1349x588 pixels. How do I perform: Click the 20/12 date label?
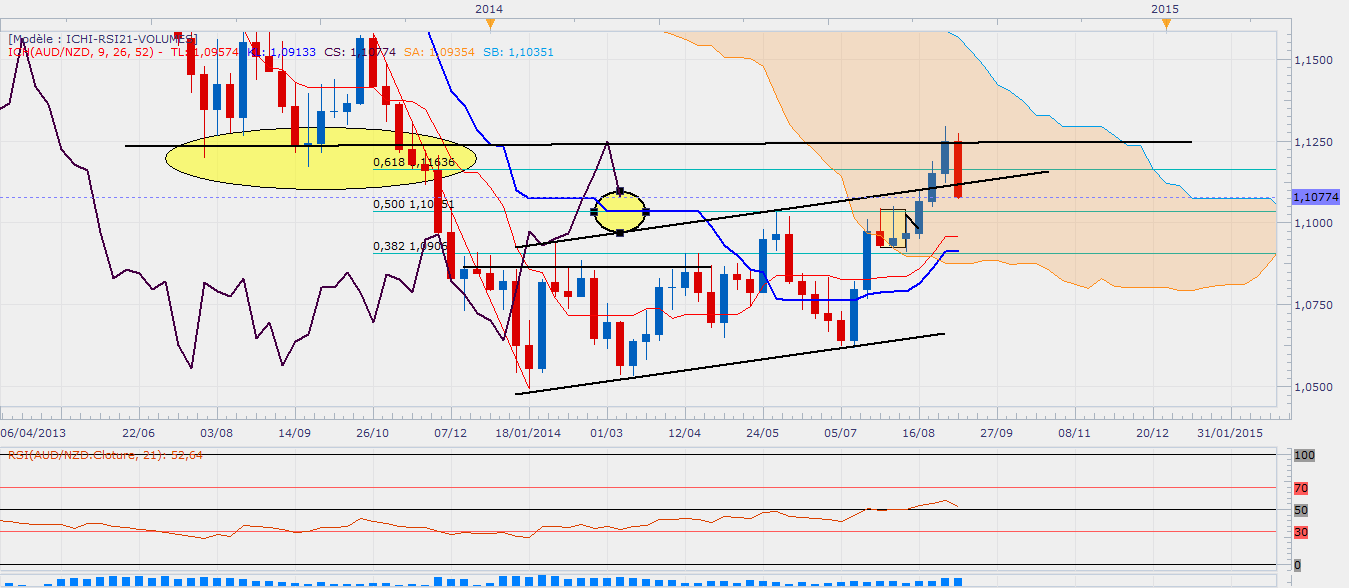[1152, 432]
